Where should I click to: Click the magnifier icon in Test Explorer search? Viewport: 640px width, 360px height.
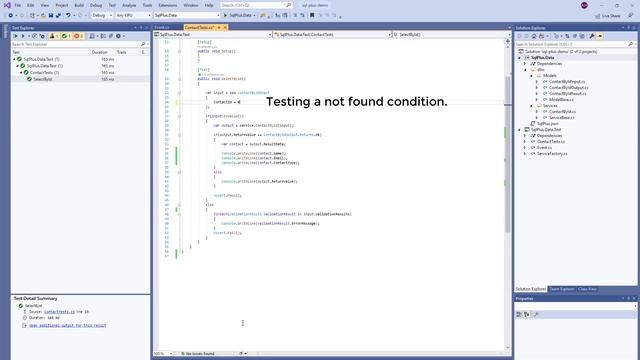pyautogui.click(x=143, y=44)
